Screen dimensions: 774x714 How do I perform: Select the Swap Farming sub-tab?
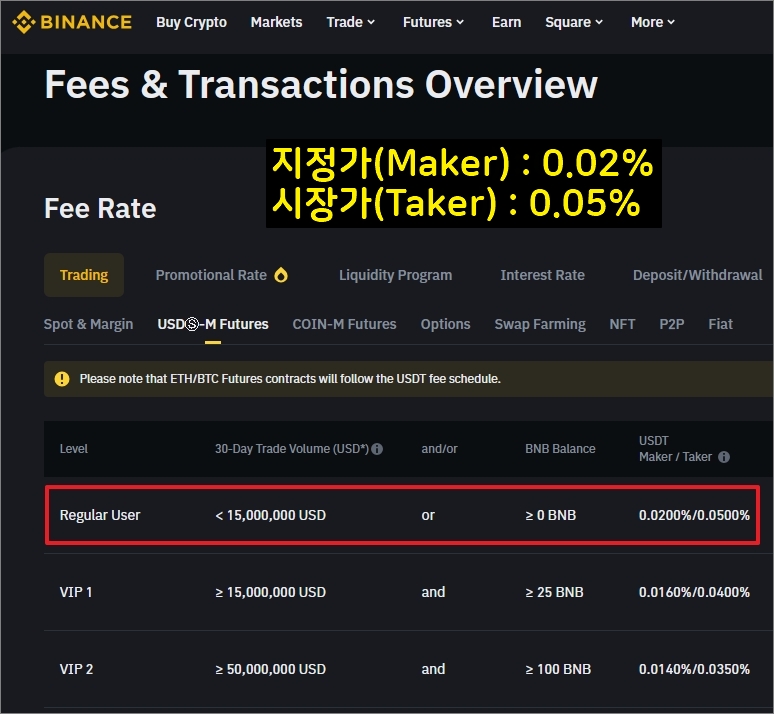(540, 324)
